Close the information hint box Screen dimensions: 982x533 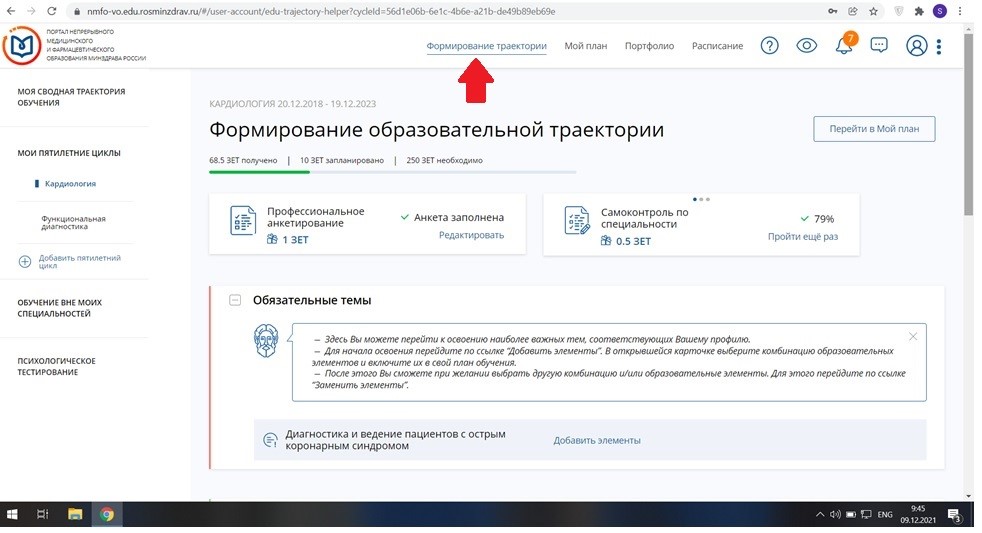[912, 337]
